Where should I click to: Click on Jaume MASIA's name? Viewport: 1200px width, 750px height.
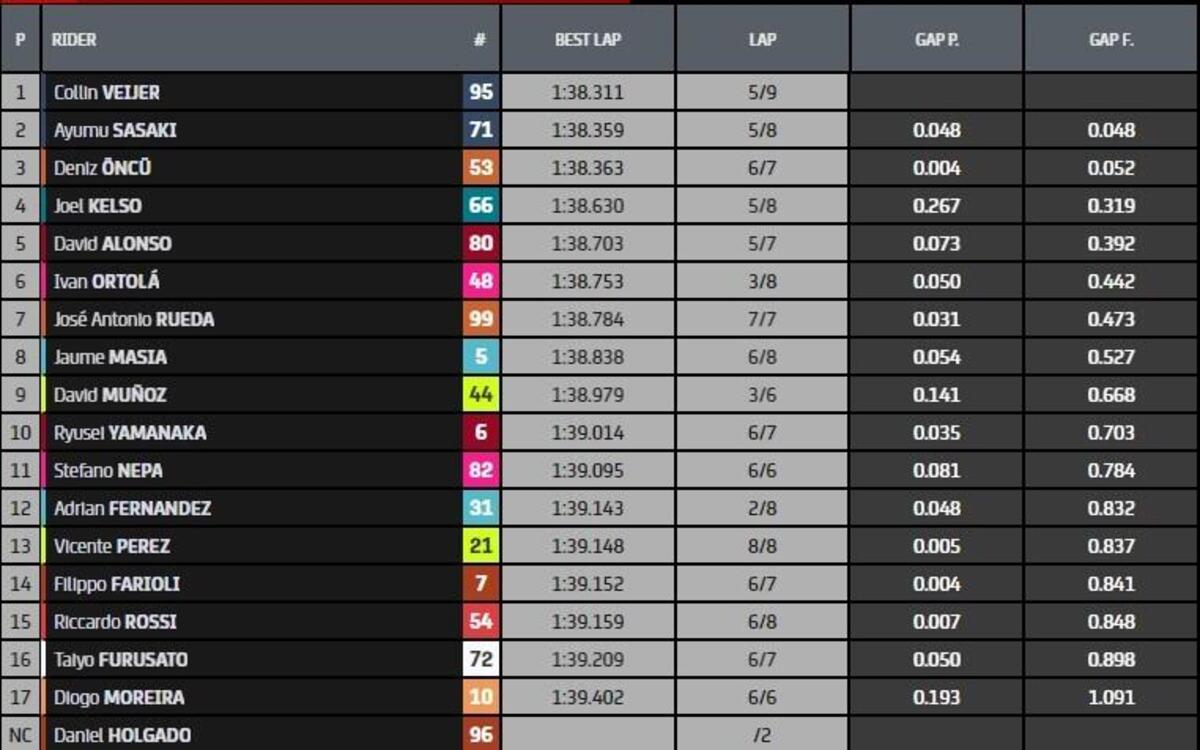(x=110, y=357)
